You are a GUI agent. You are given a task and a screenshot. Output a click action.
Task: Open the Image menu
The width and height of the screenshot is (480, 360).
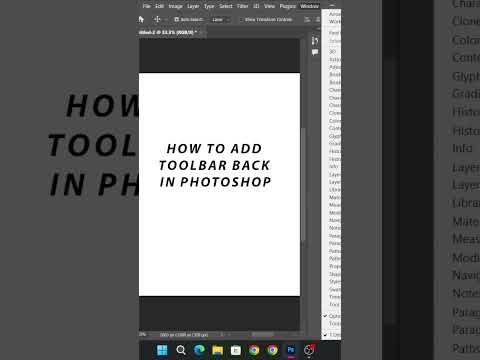[x=175, y=6]
